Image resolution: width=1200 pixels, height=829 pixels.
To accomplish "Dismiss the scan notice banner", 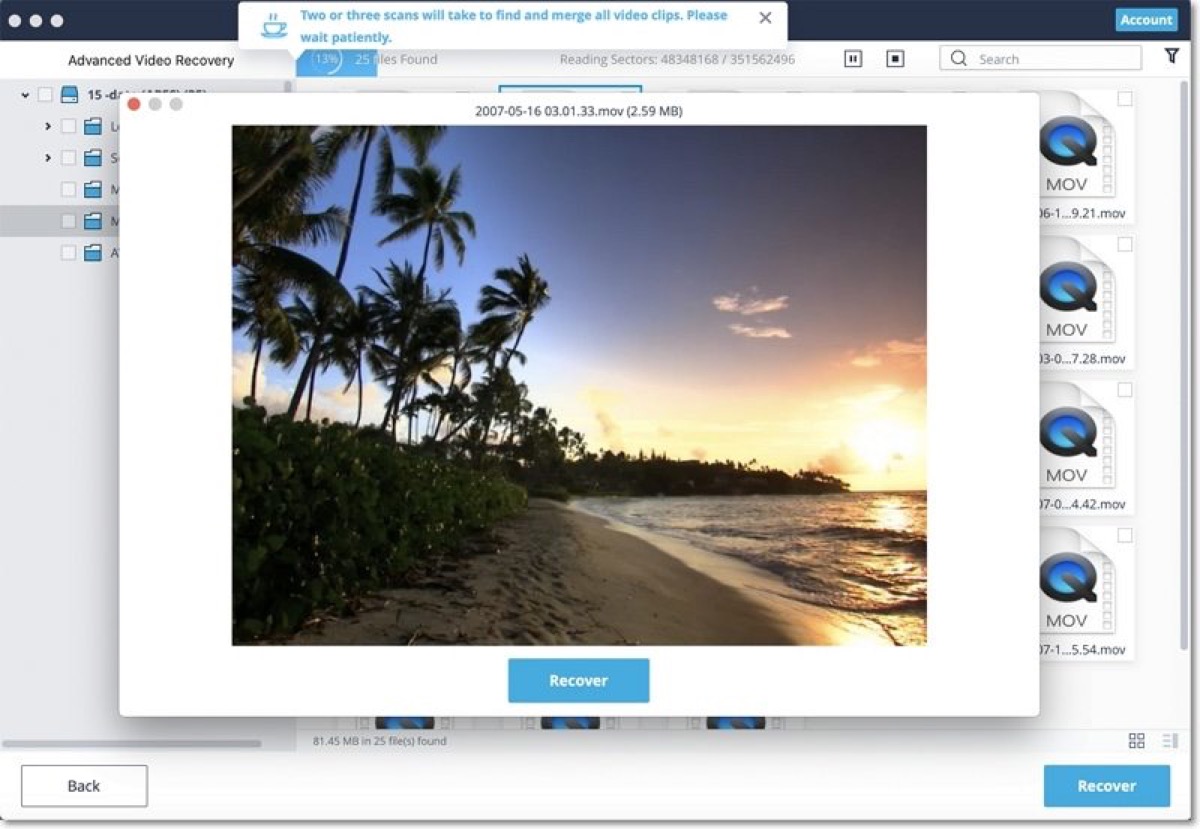I will coord(765,17).
